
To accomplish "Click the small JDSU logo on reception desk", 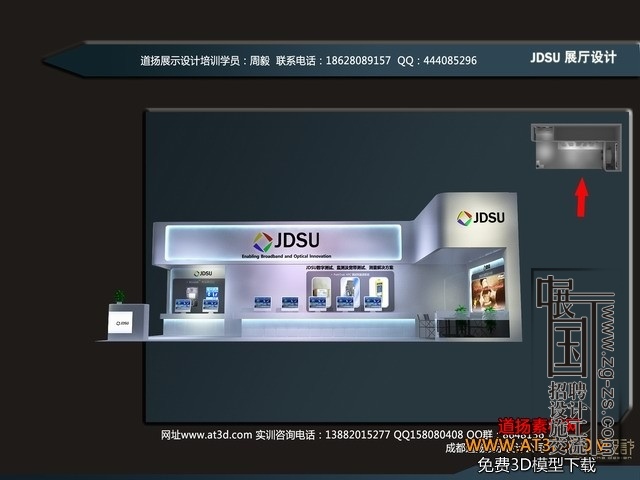I will click(122, 323).
